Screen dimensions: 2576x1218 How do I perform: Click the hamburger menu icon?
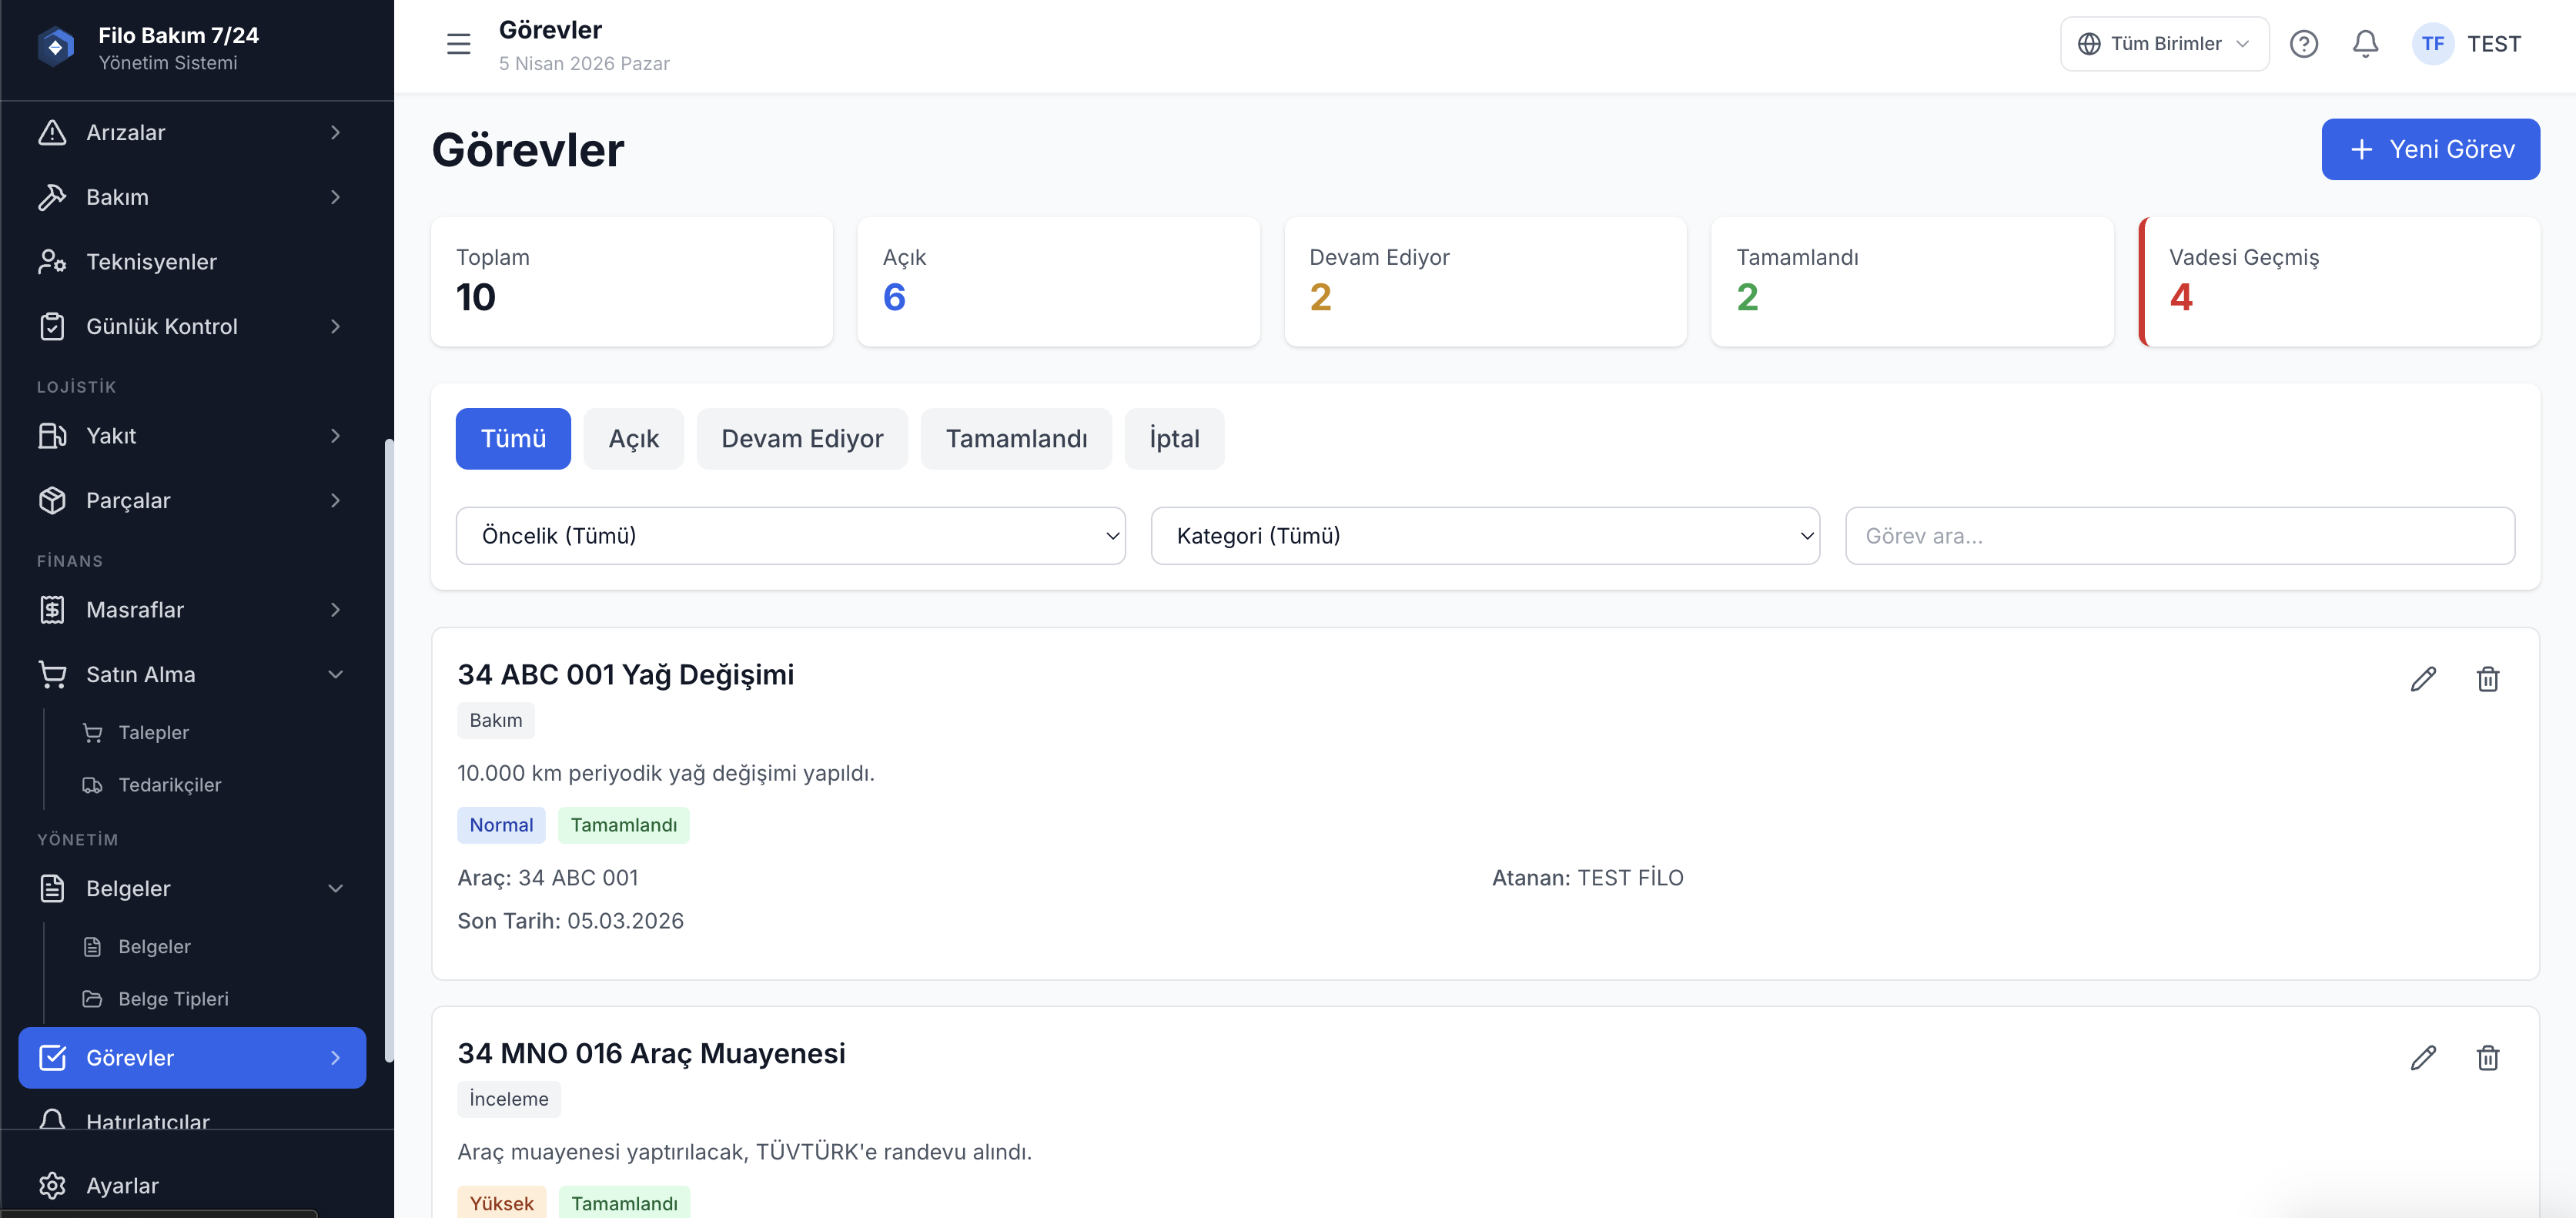click(x=458, y=44)
